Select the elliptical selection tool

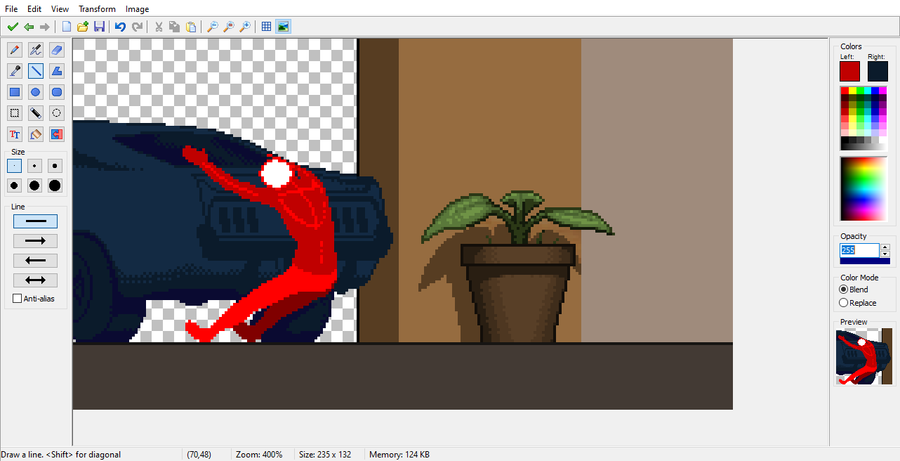(56, 113)
